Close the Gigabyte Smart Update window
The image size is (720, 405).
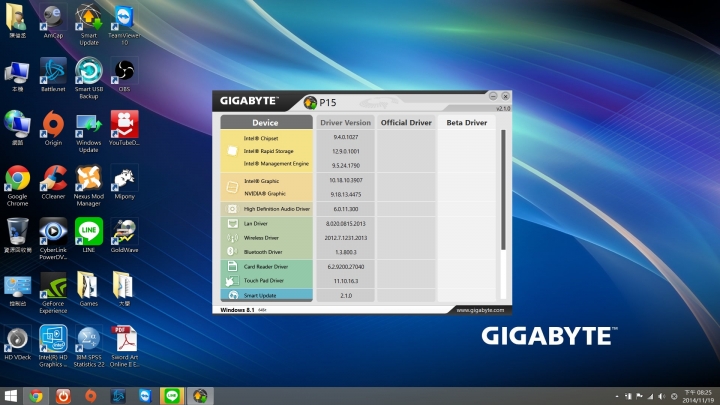[505, 96]
